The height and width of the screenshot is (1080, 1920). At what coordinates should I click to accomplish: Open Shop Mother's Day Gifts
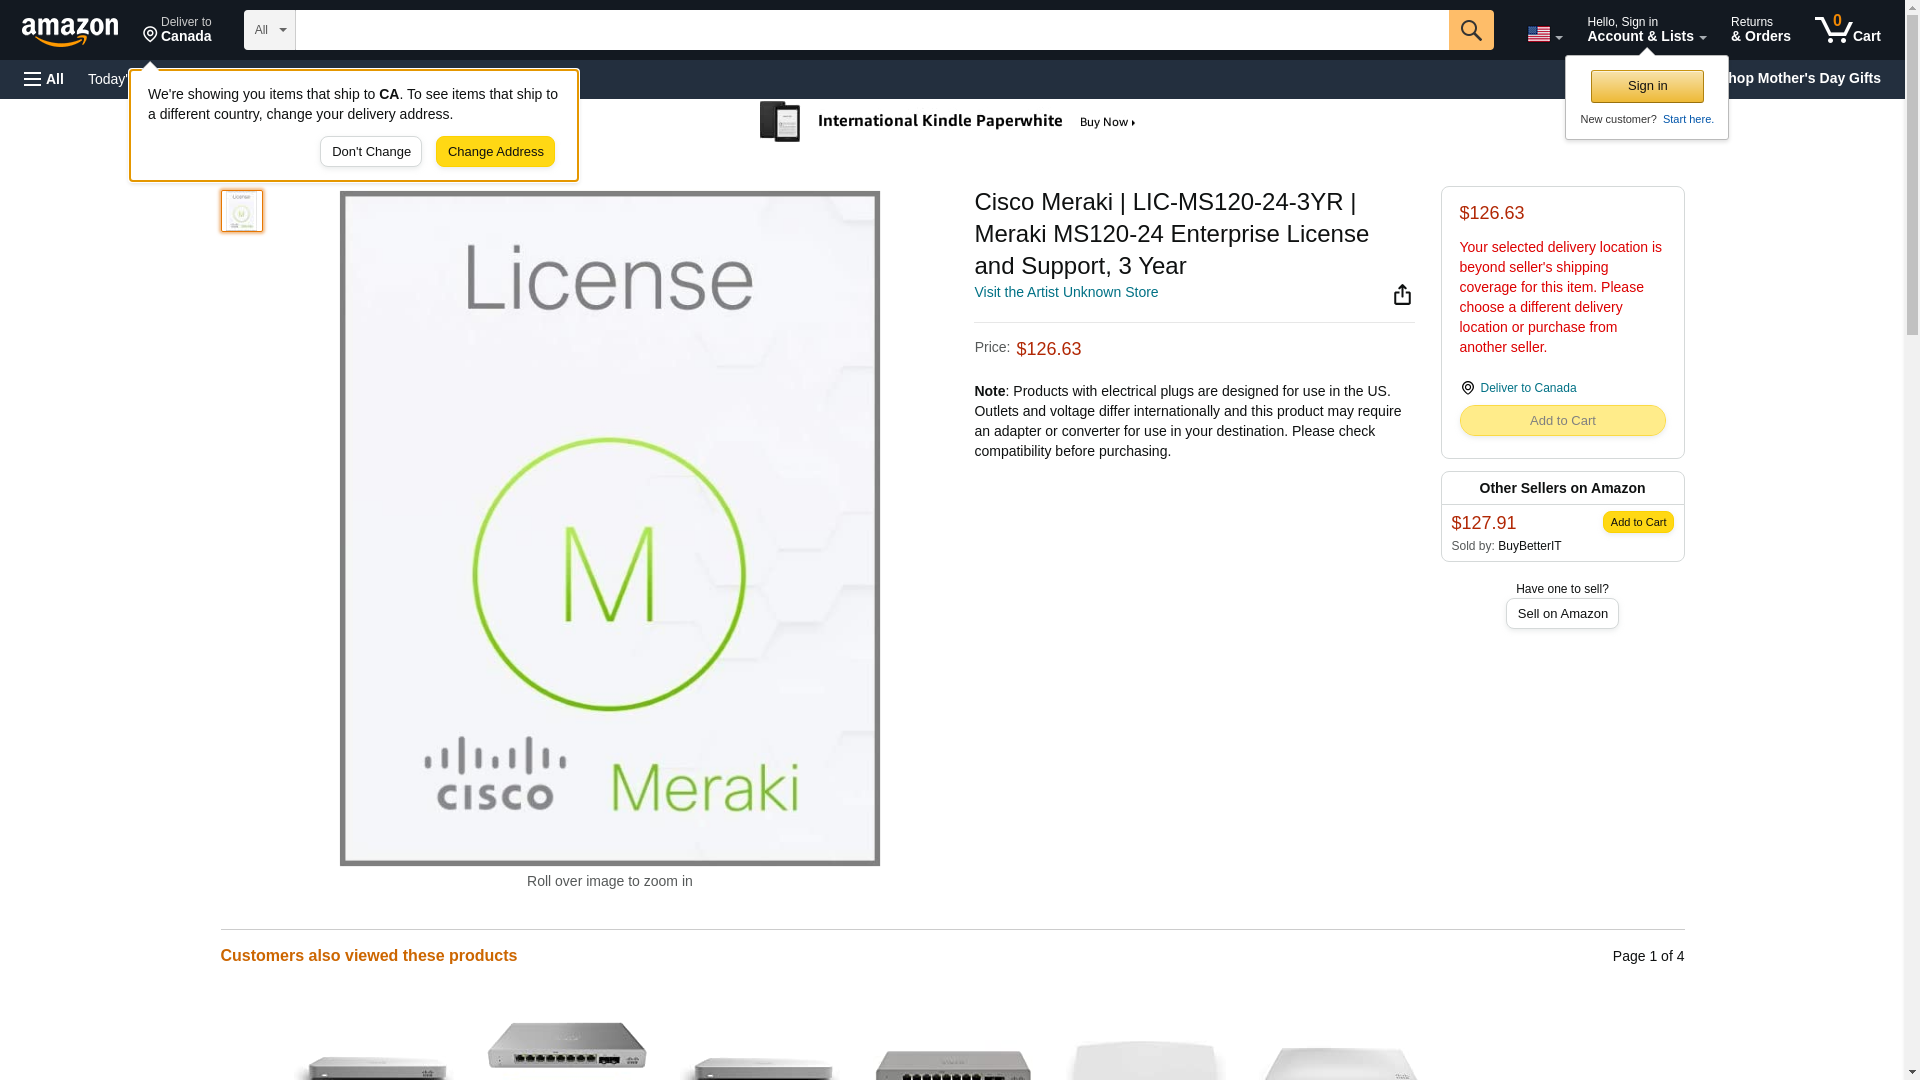pos(1810,78)
